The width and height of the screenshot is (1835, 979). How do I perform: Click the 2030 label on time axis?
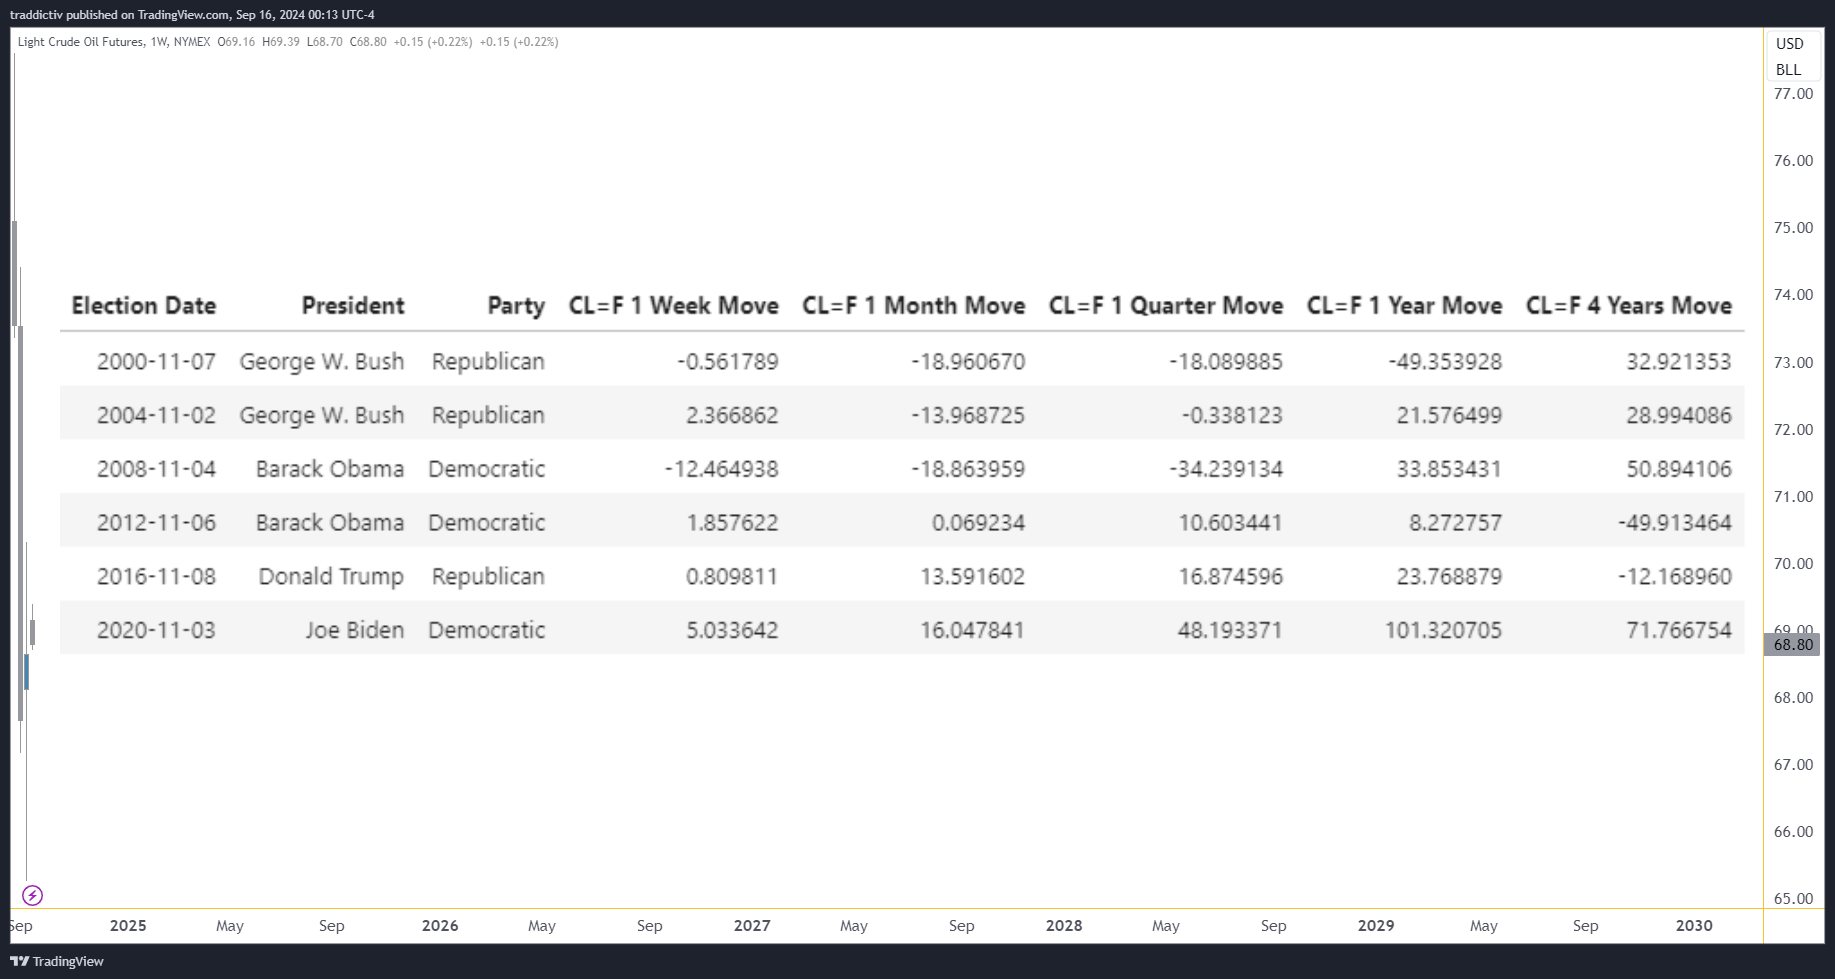[1694, 926]
